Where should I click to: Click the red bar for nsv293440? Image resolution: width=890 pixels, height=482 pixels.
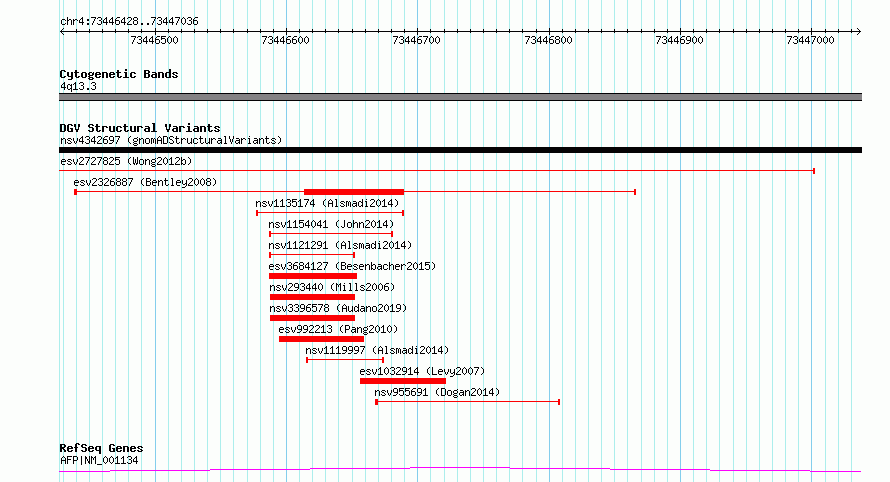[312, 297]
